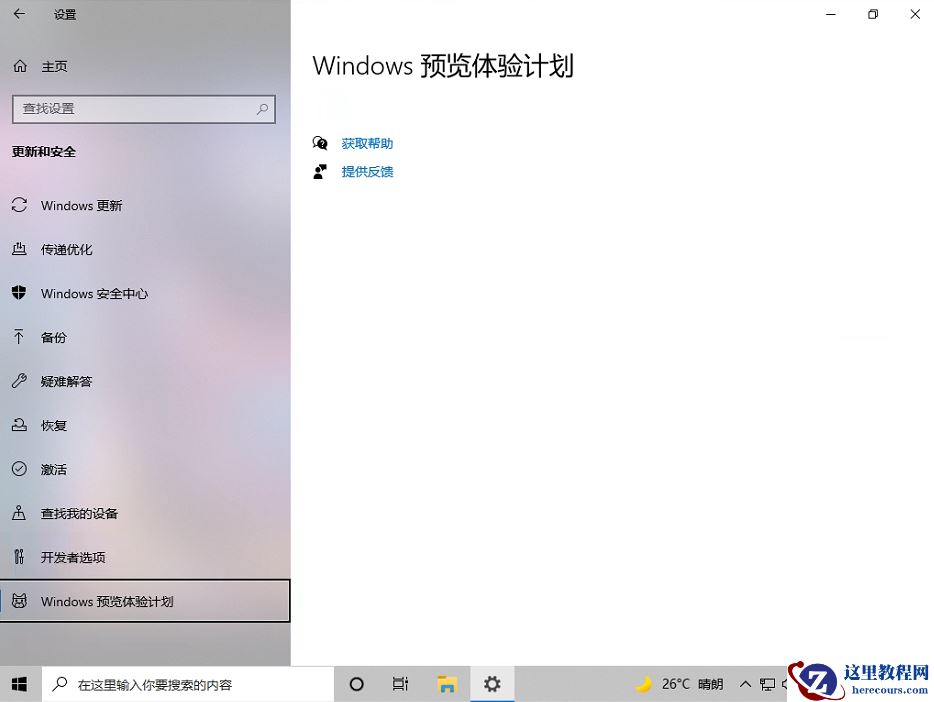Click the 激活 checkmark icon
Image resolution: width=934 pixels, height=702 pixels.
(x=20, y=469)
